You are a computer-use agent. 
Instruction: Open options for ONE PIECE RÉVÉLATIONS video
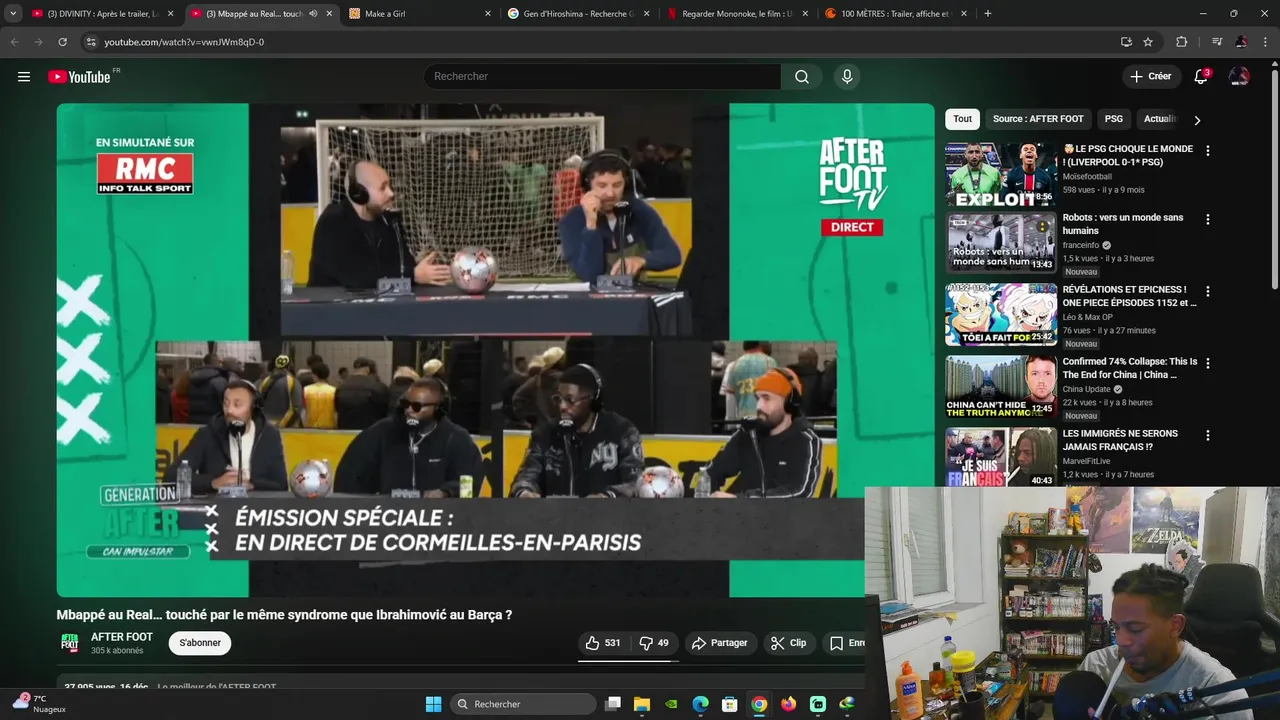coord(1207,291)
